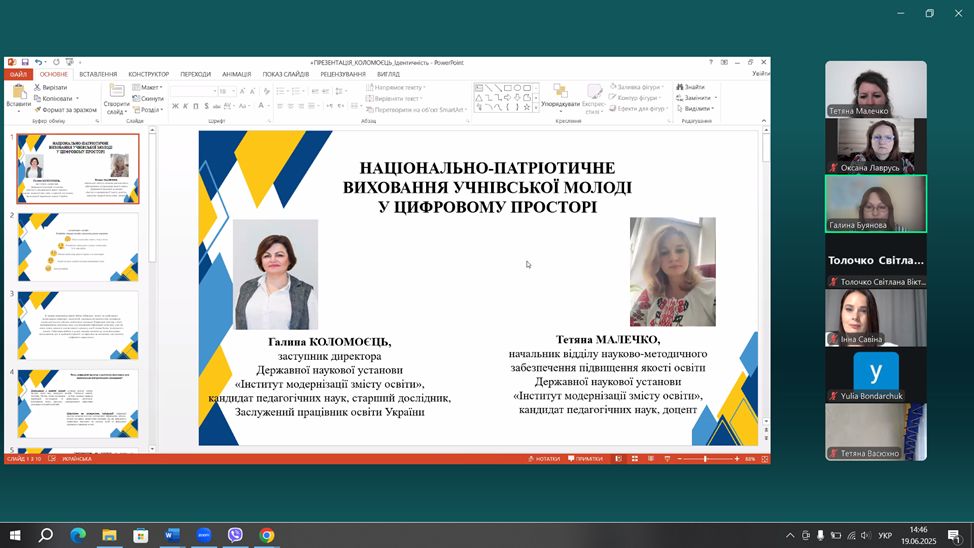The image size is (974, 548).
Task: Switch to slide sorter view in status bar
Action: [x=634, y=459]
